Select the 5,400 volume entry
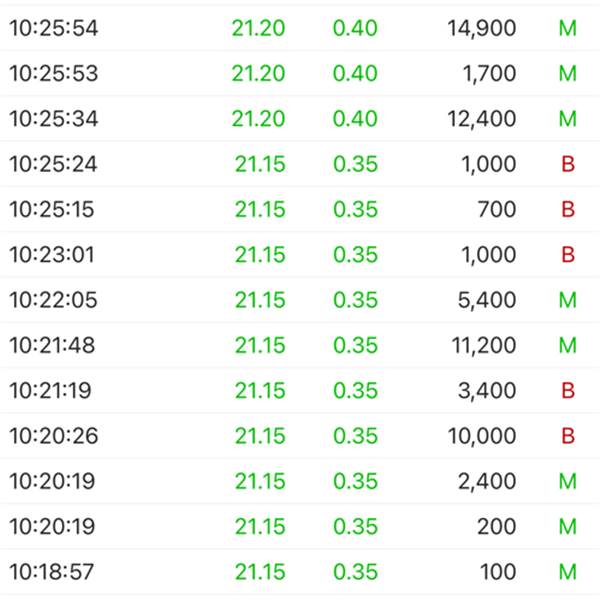 (x=487, y=300)
